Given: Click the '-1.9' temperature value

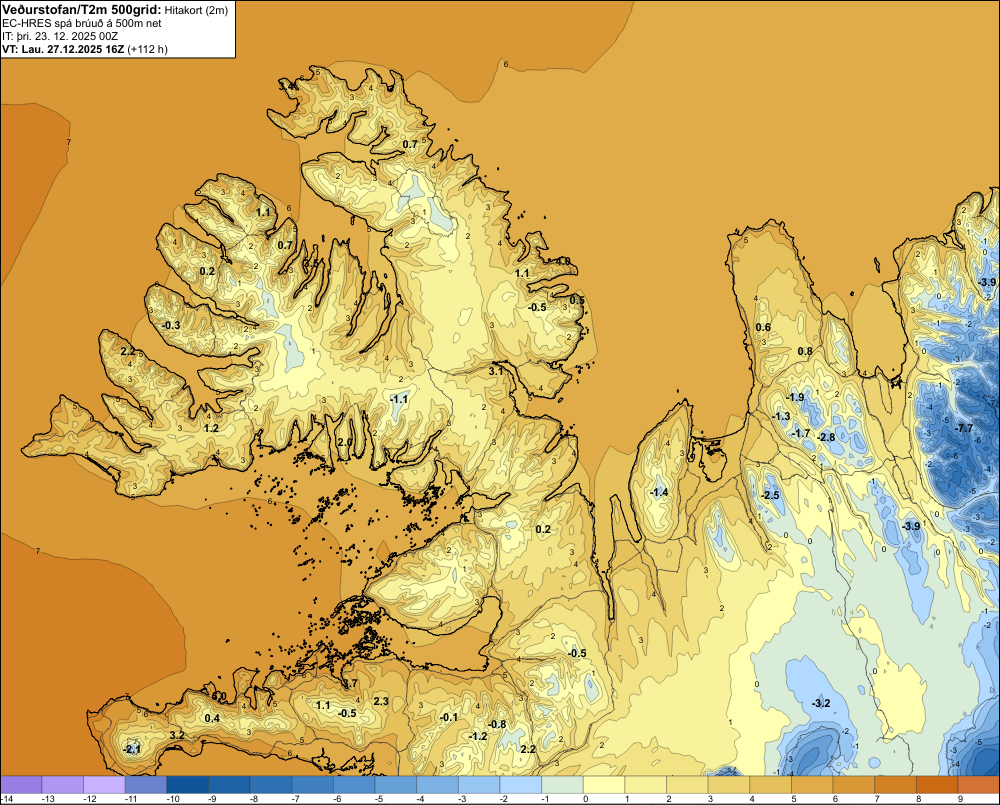Looking at the screenshot, I should [x=795, y=397].
